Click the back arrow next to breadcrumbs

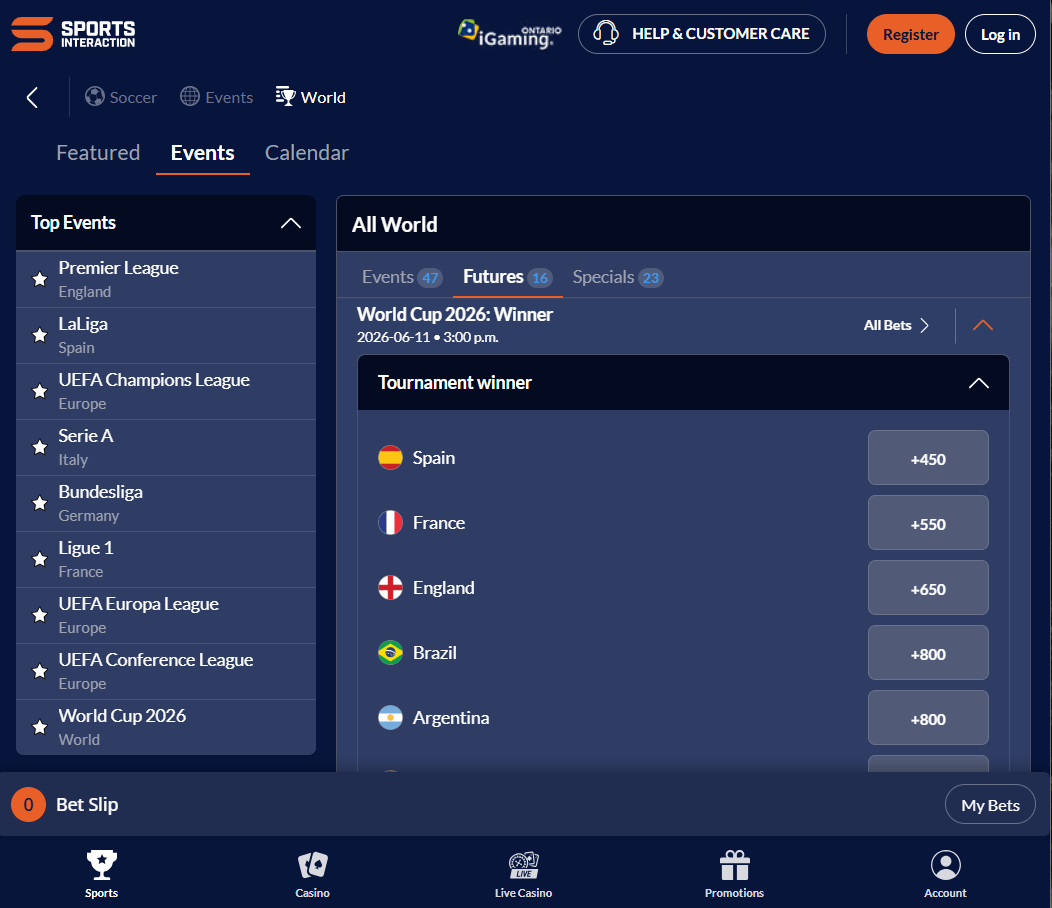point(31,97)
